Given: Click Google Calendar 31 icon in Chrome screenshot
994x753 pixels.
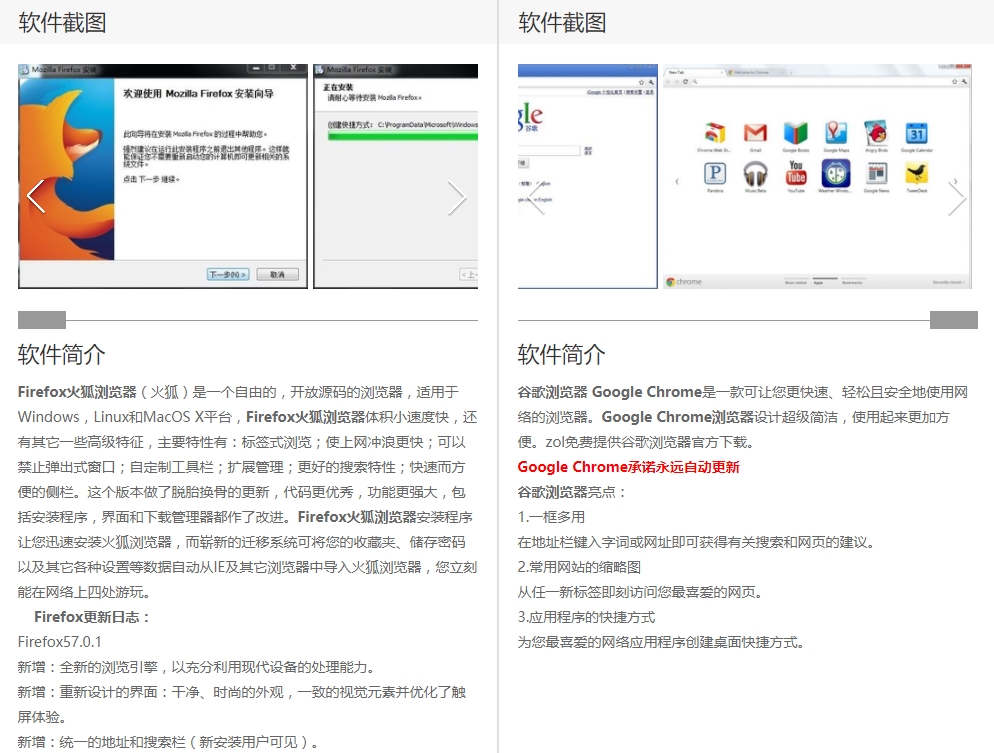Looking at the screenshot, I should pyautogui.click(x=917, y=133).
